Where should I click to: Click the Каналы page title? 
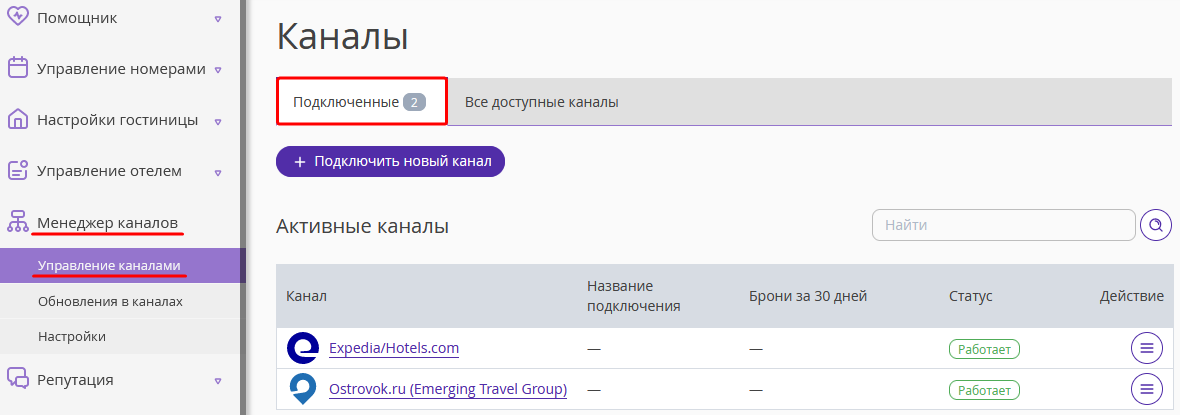click(x=342, y=36)
